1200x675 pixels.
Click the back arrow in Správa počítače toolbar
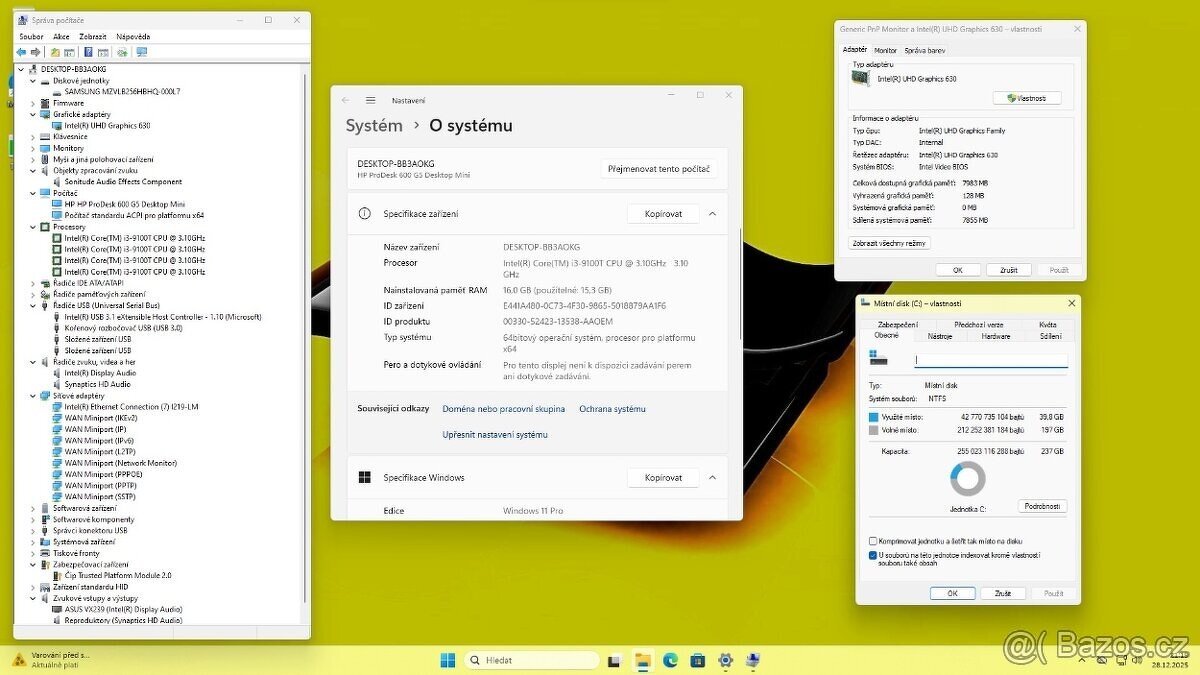coord(22,53)
